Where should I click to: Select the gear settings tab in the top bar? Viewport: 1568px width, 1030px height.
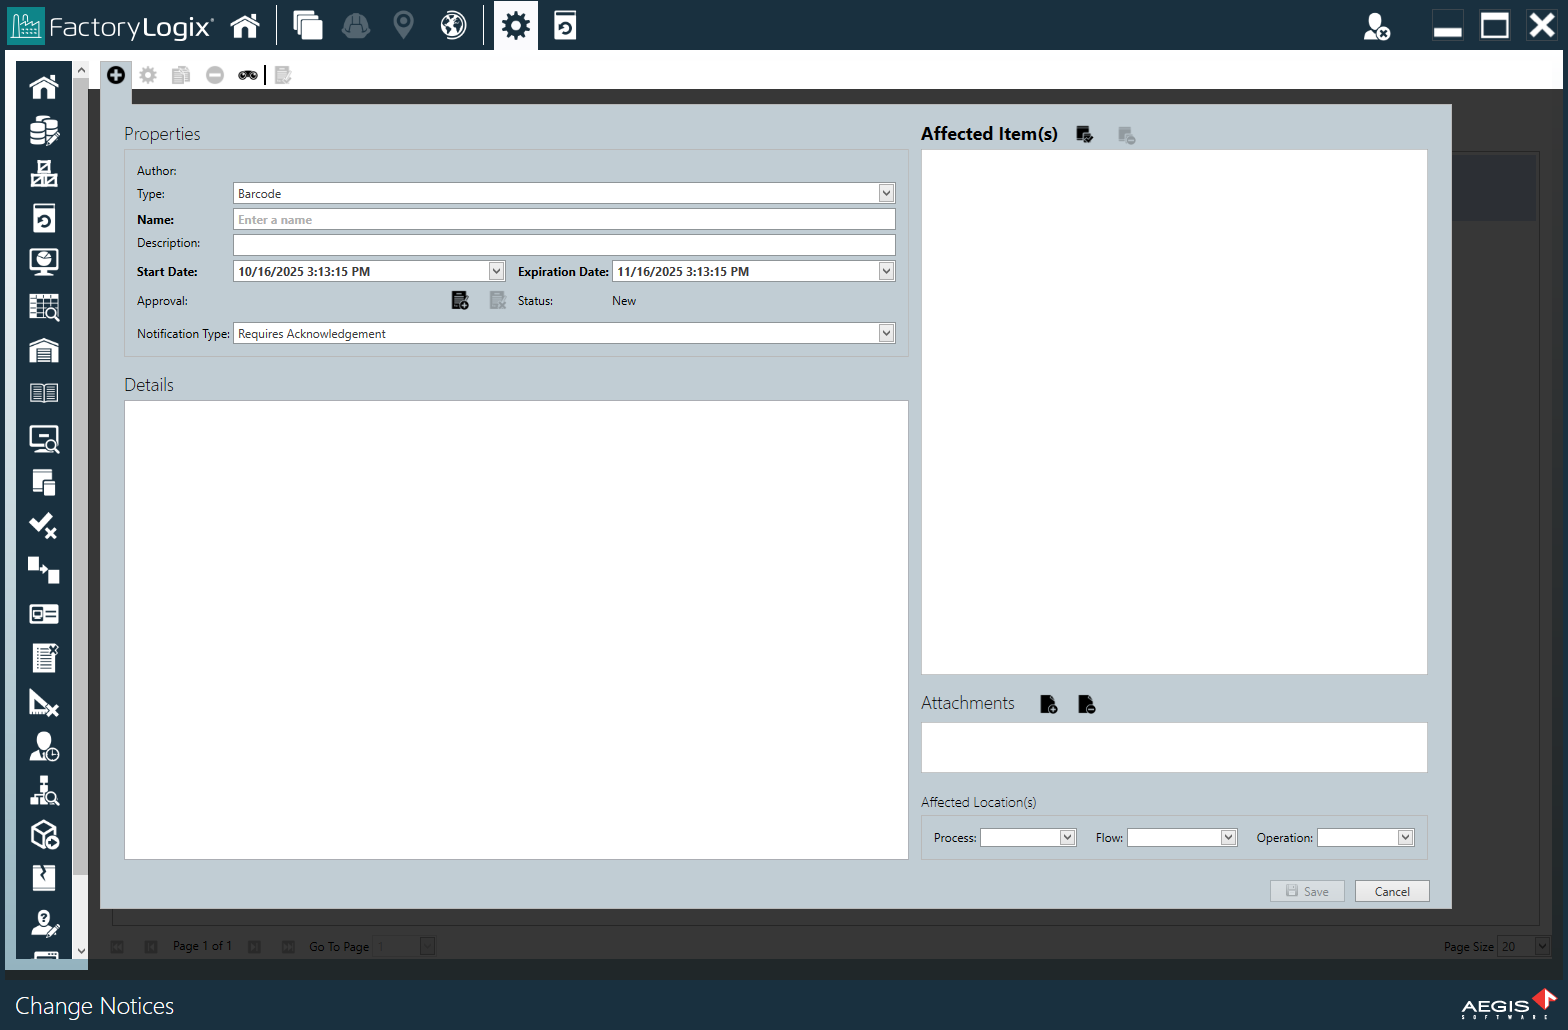pos(516,25)
